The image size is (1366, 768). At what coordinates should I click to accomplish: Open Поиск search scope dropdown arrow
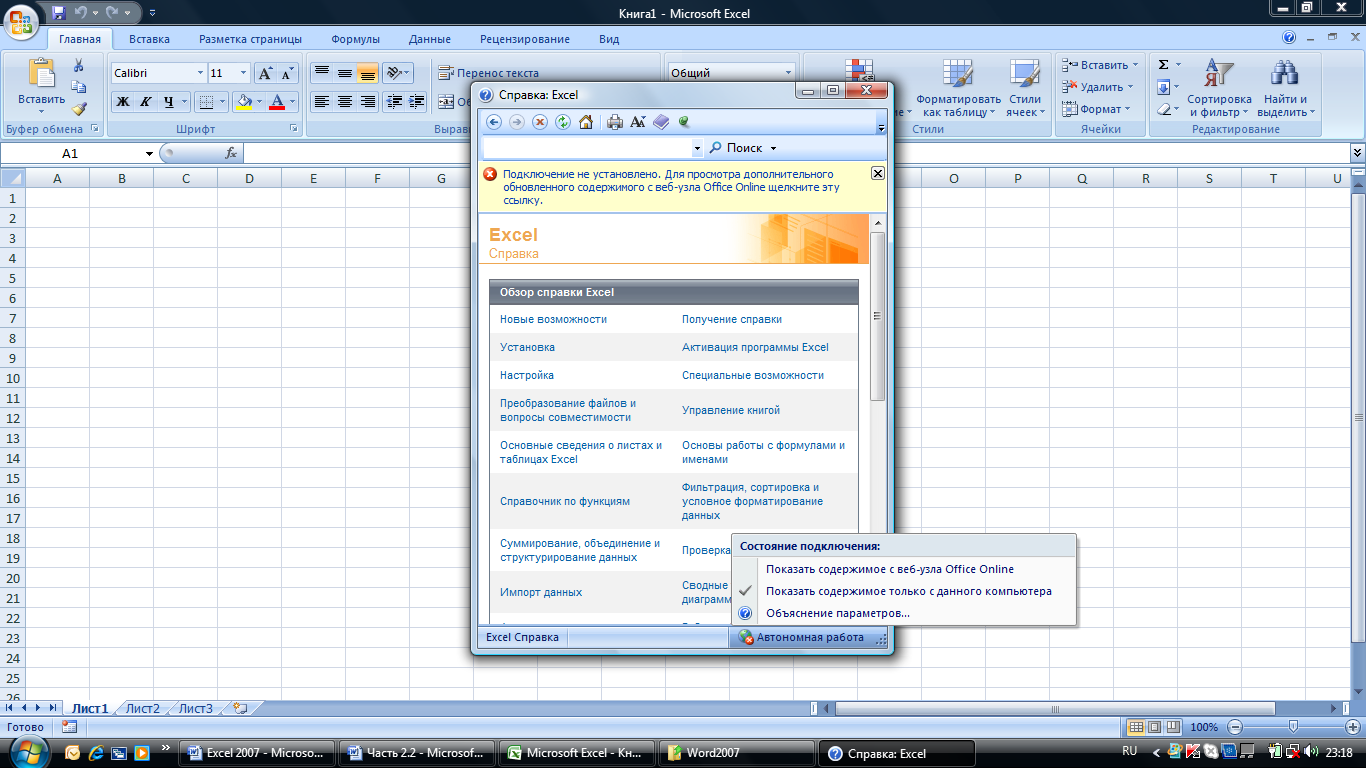click(773, 148)
